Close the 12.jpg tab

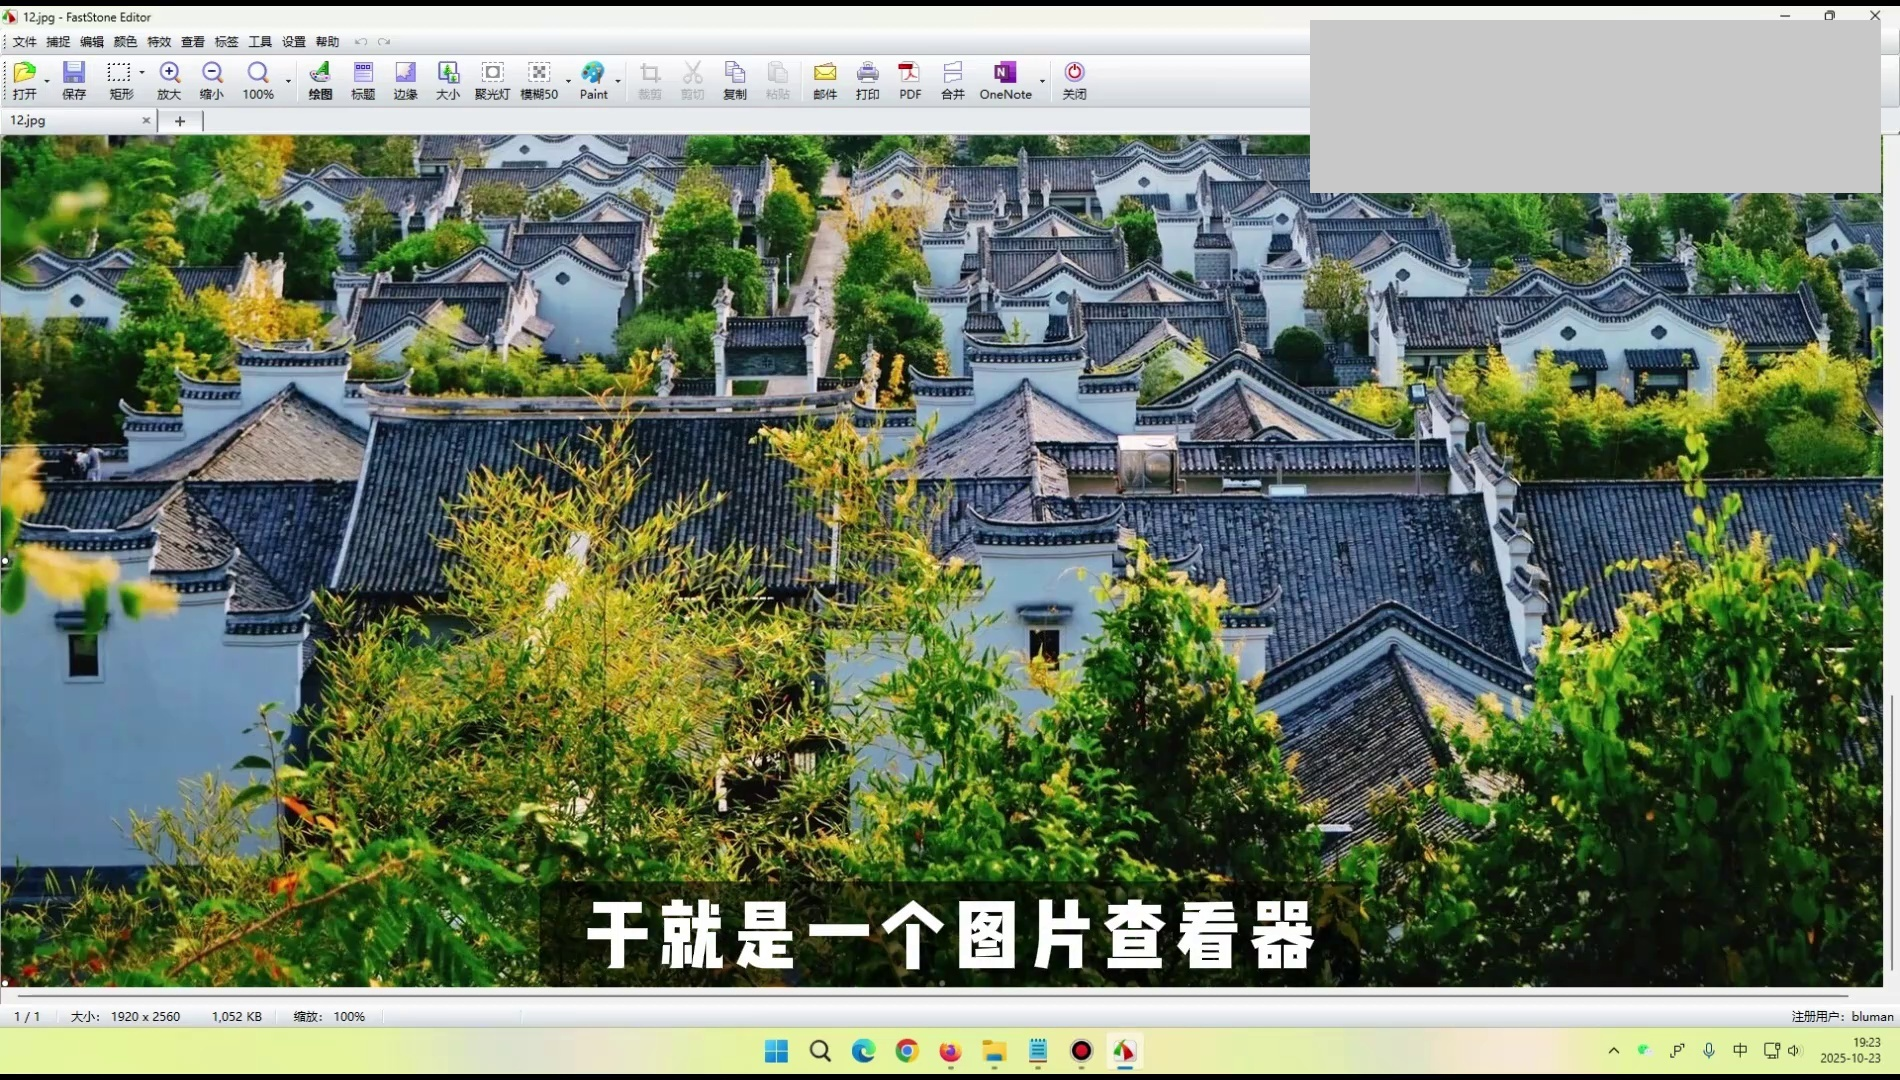point(146,120)
